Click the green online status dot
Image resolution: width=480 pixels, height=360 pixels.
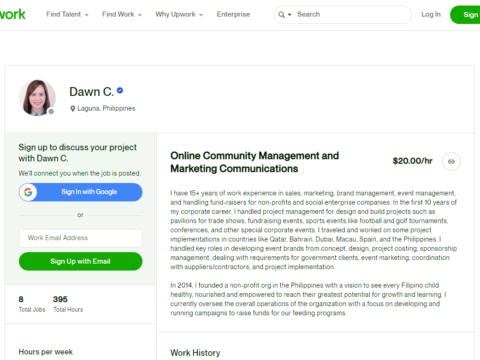tap(51, 111)
